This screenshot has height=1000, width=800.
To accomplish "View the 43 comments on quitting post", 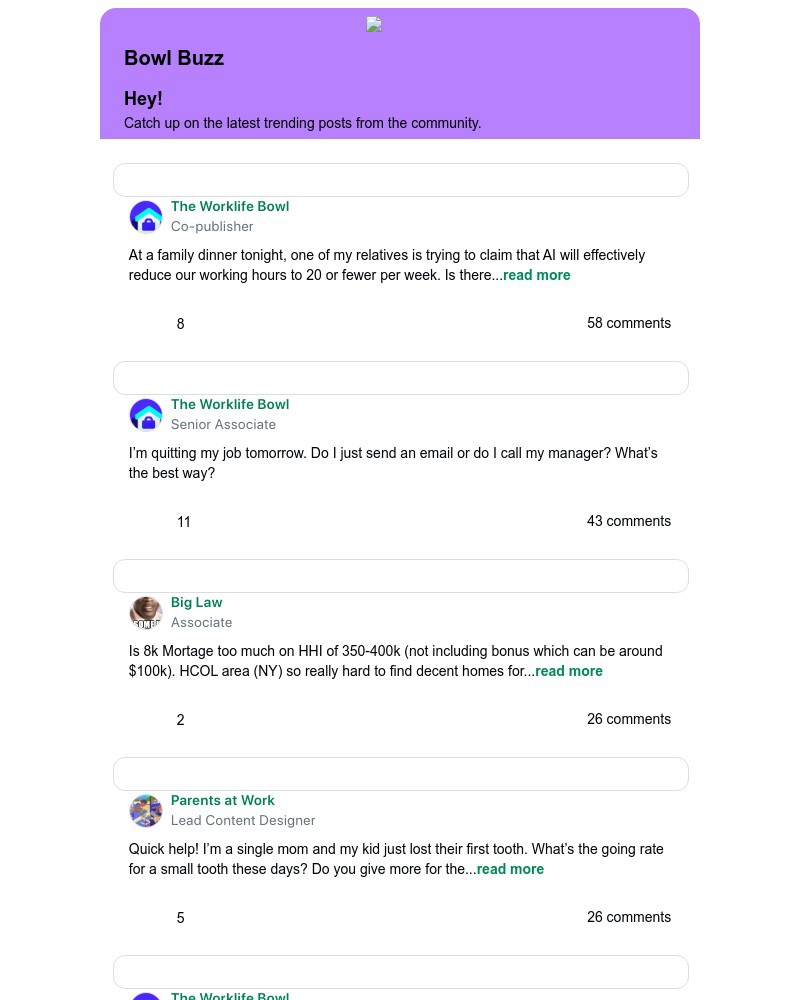I will (629, 522).
